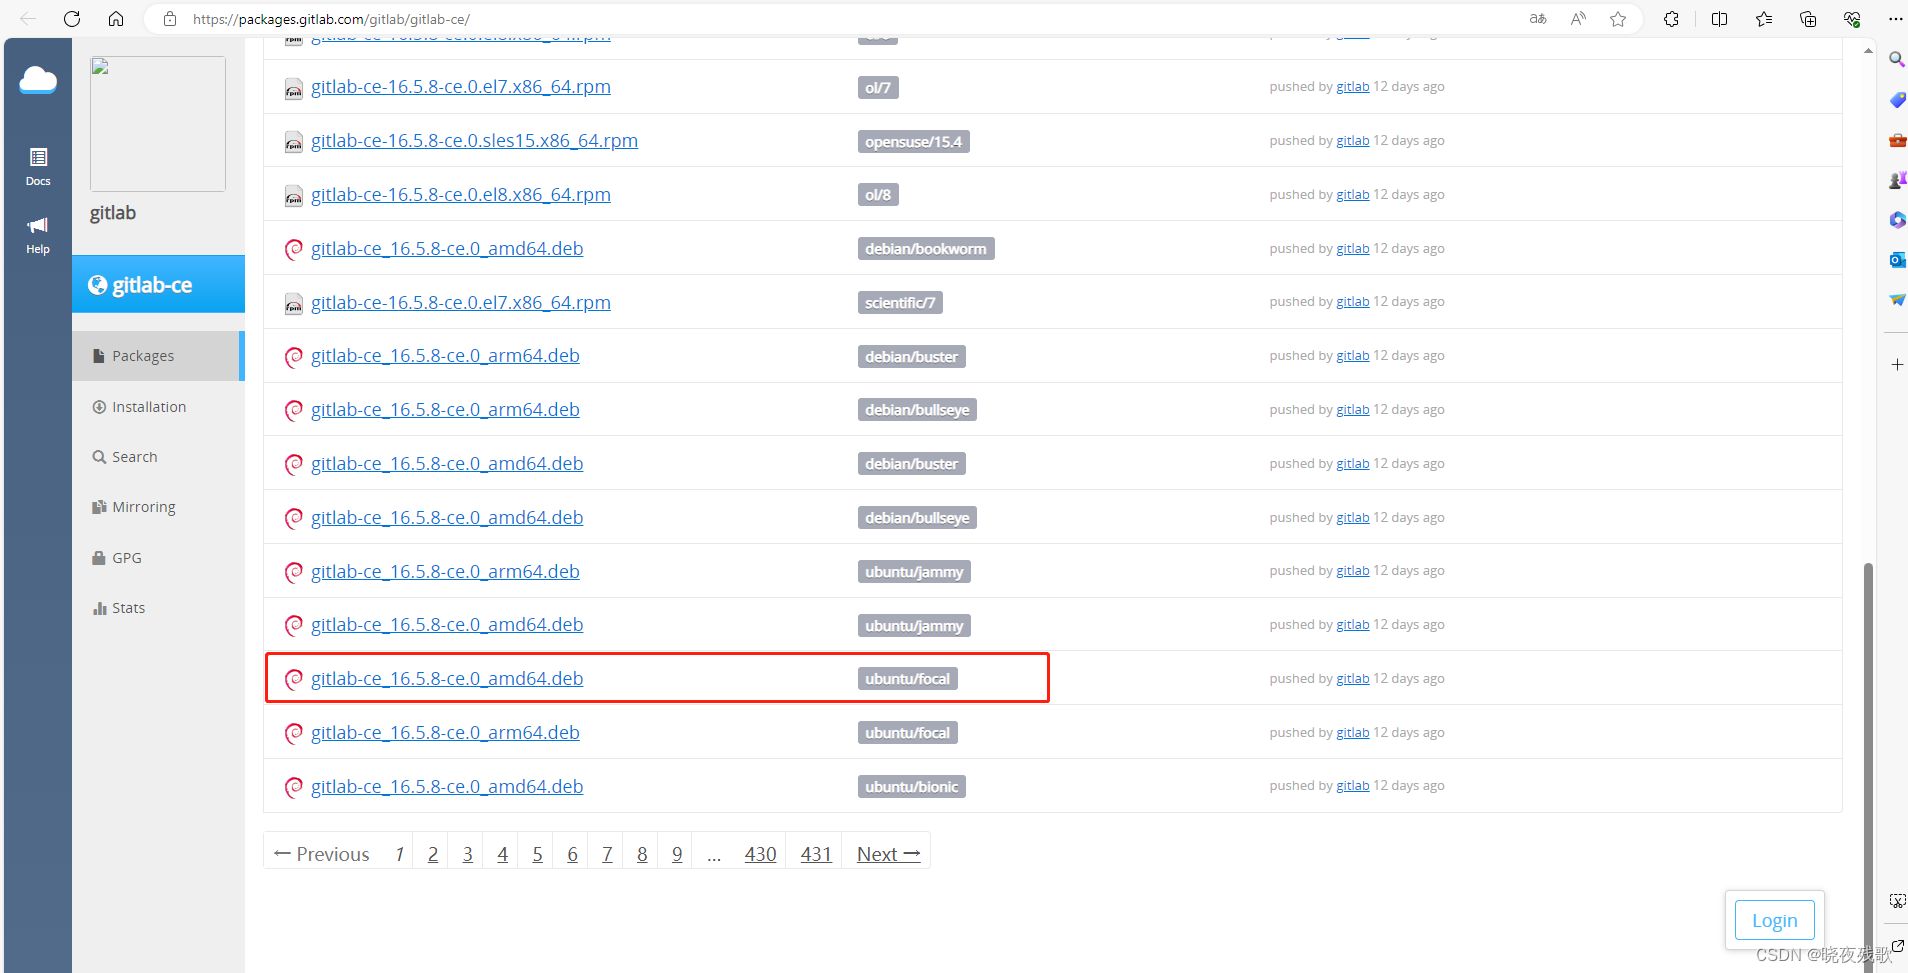
Task: Open the favorites list icon
Action: 1764,19
